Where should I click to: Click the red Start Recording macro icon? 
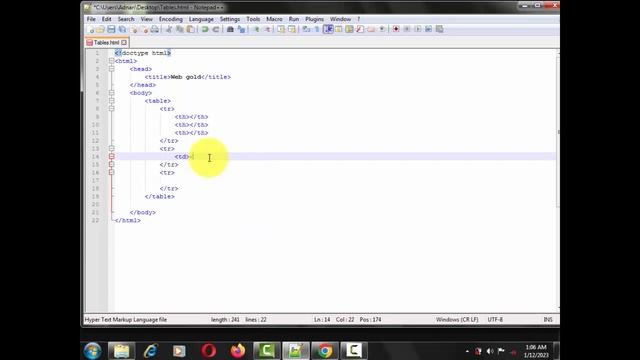pyautogui.click(x=396, y=29)
